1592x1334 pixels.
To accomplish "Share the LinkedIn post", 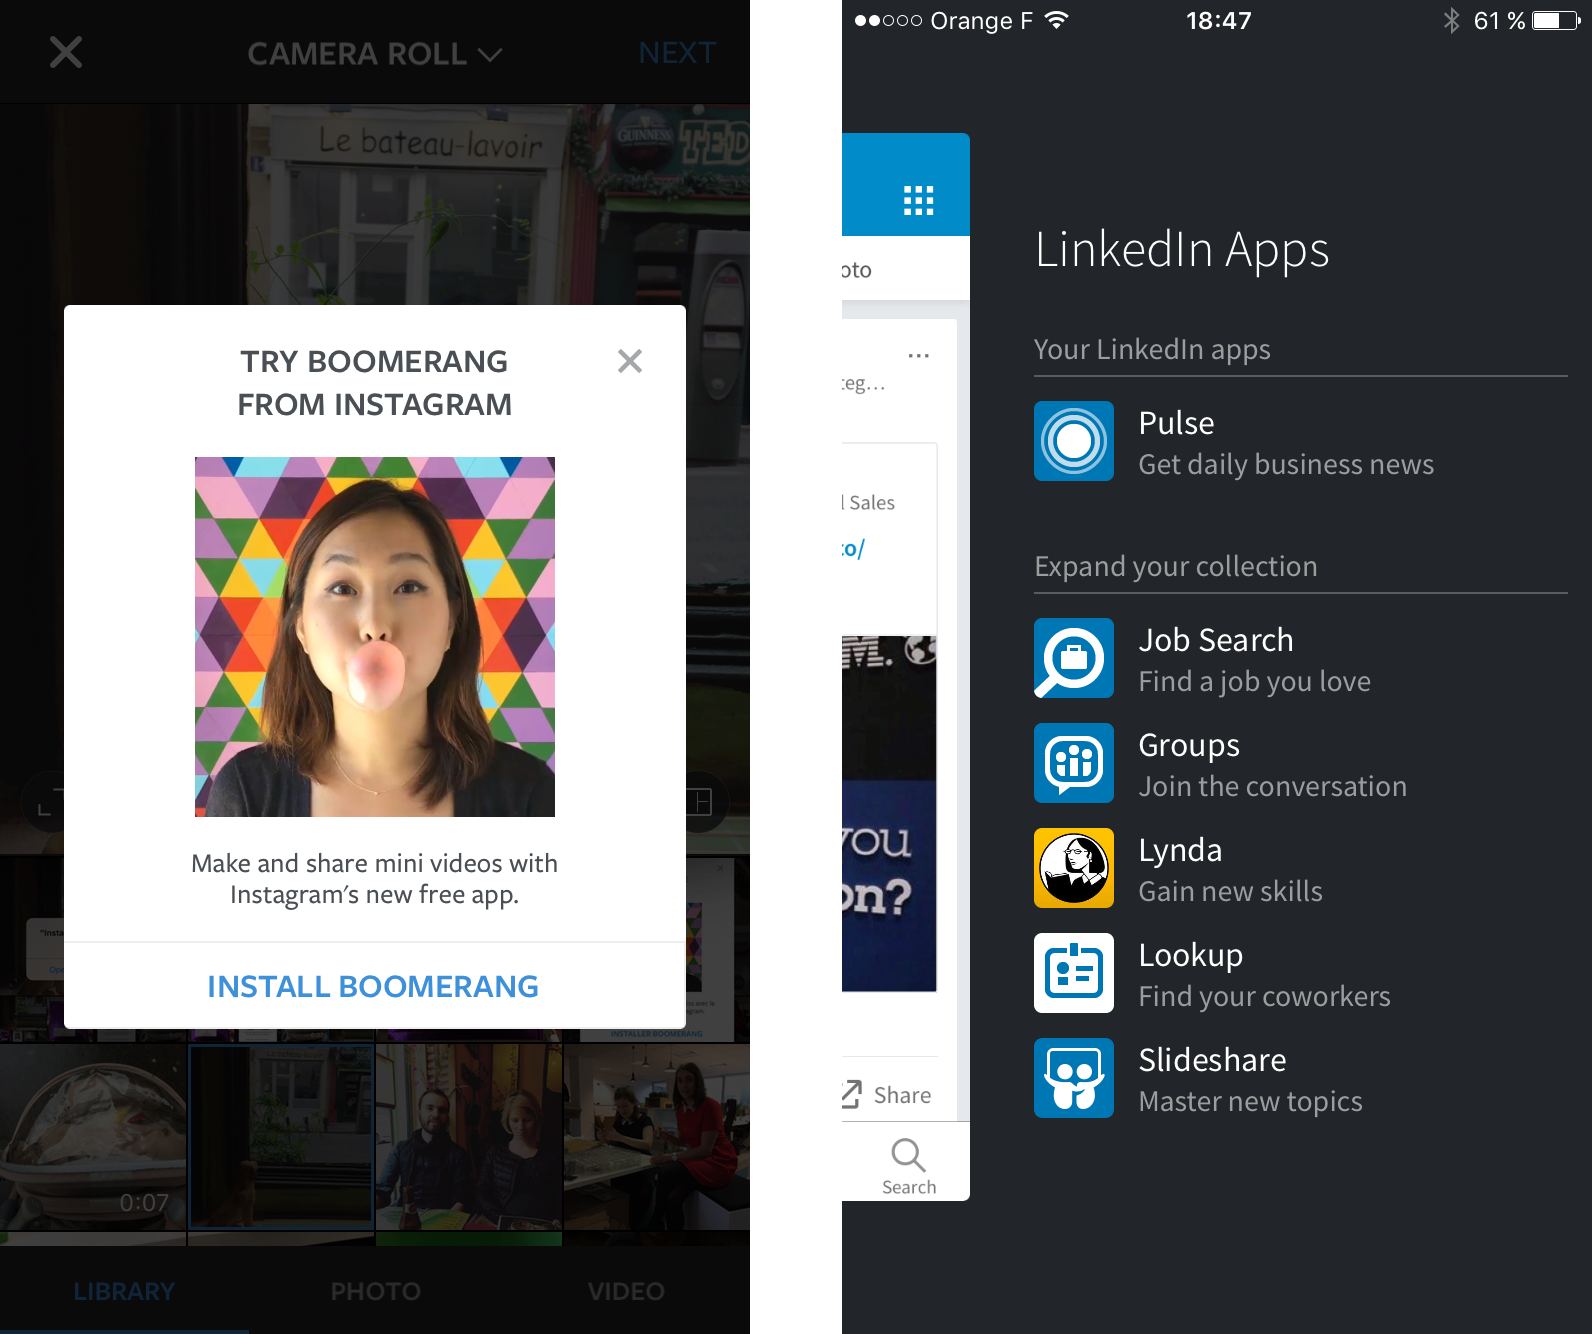I will point(888,1095).
